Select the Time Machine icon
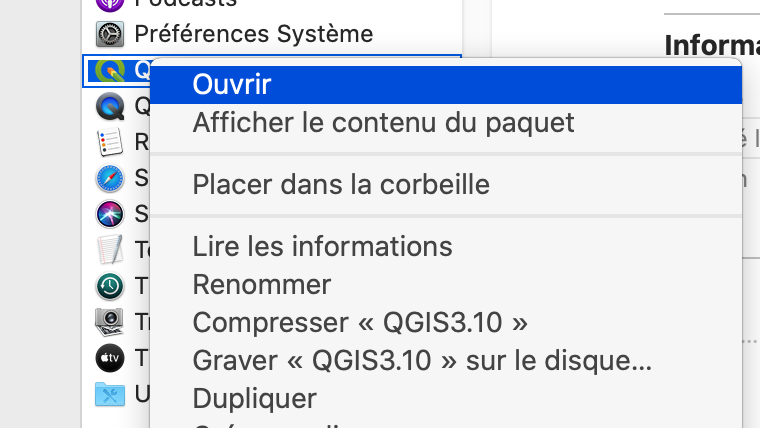This screenshot has width=760, height=428. tap(109, 286)
